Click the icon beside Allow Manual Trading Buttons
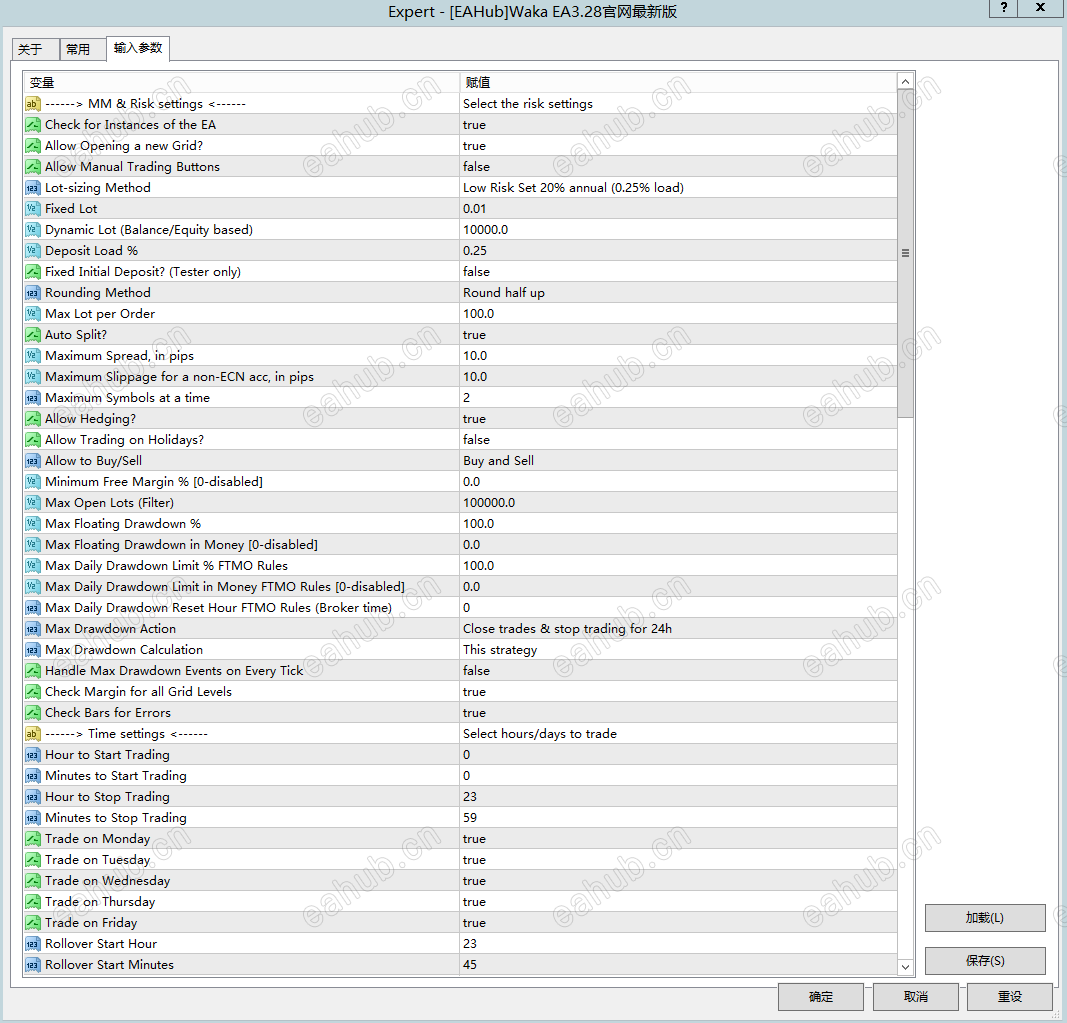 click(33, 167)
